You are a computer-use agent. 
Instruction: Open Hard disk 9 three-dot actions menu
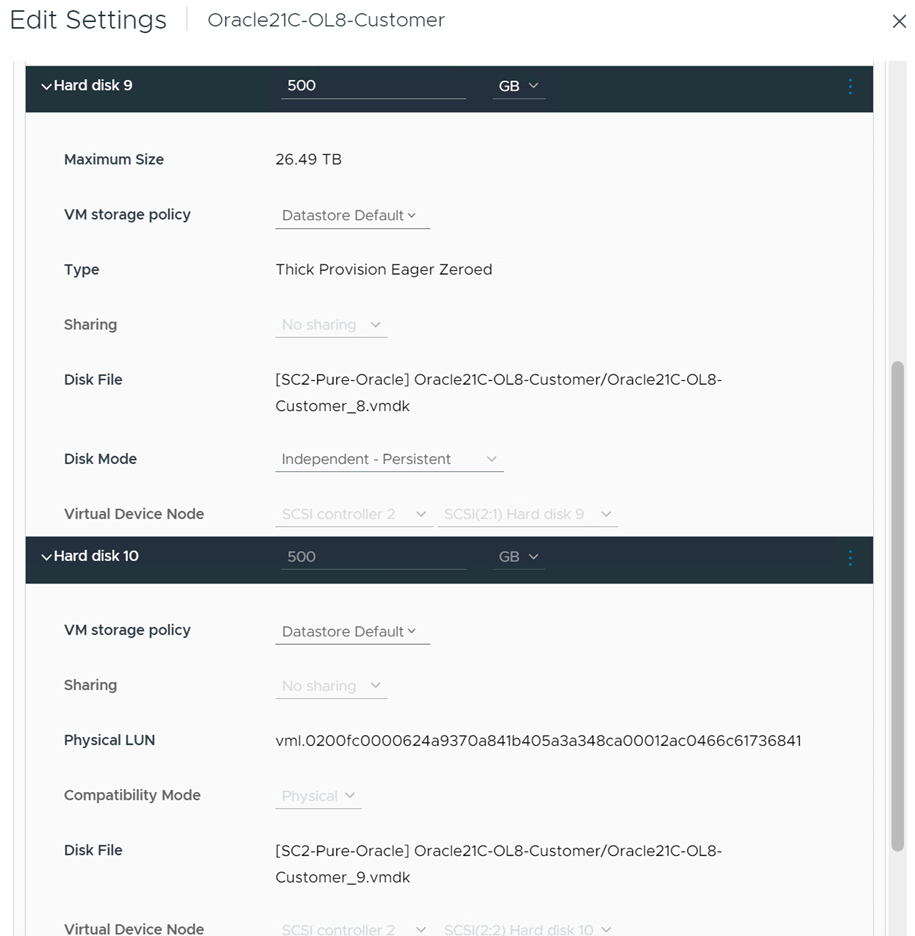pos(850,87)
